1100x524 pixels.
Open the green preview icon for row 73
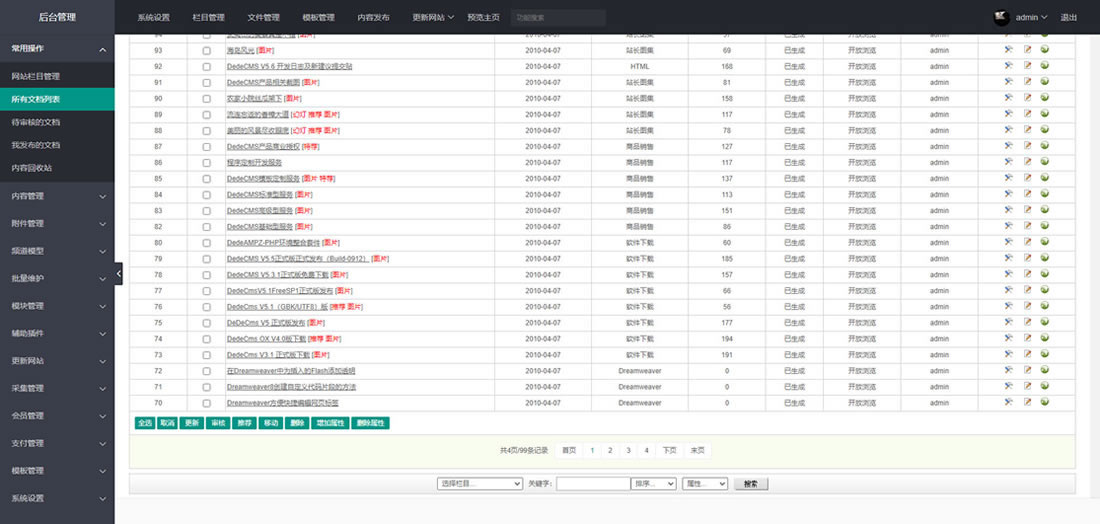(x=1045, y=354)
